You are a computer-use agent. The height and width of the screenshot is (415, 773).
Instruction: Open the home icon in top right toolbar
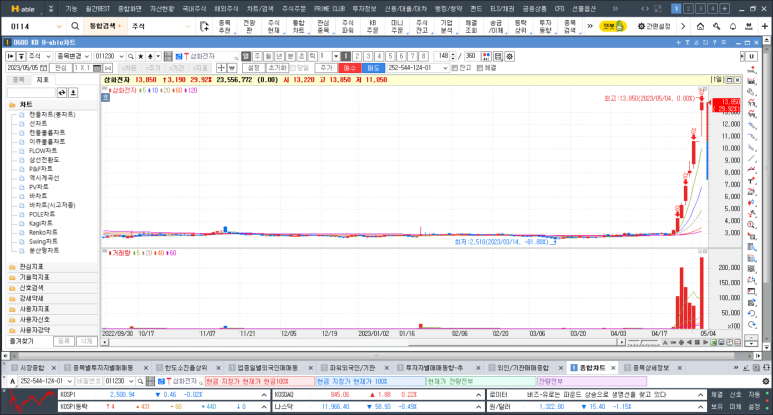[700, 26]
